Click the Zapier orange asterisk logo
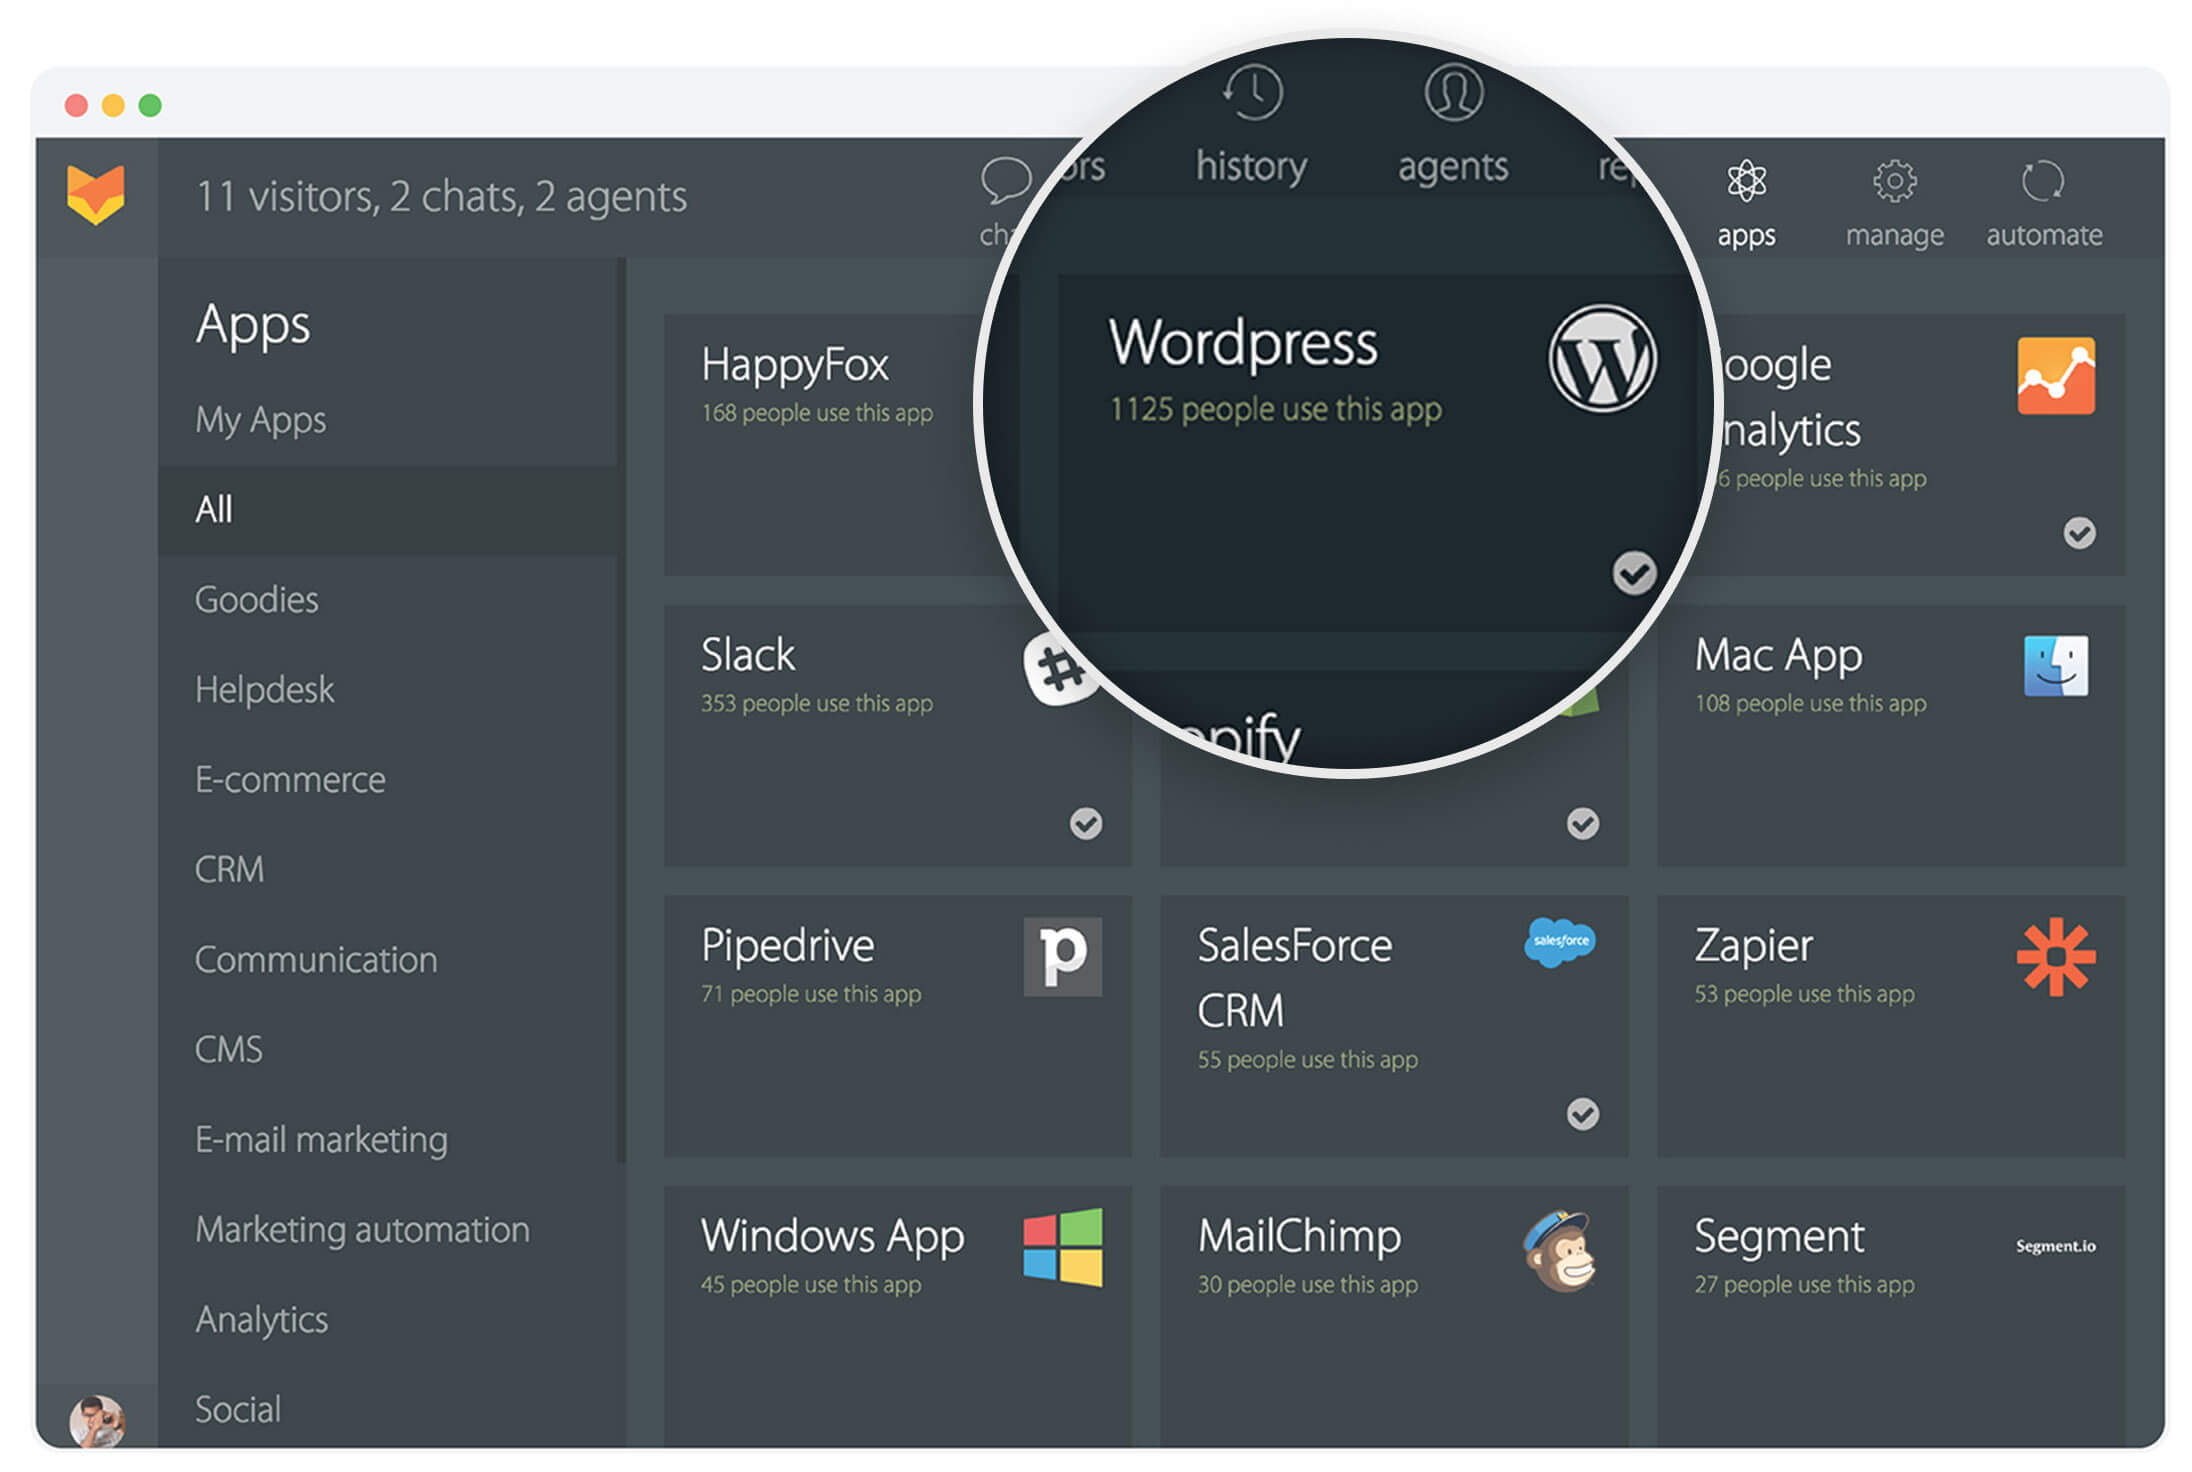 click(x=2055, y=956)
